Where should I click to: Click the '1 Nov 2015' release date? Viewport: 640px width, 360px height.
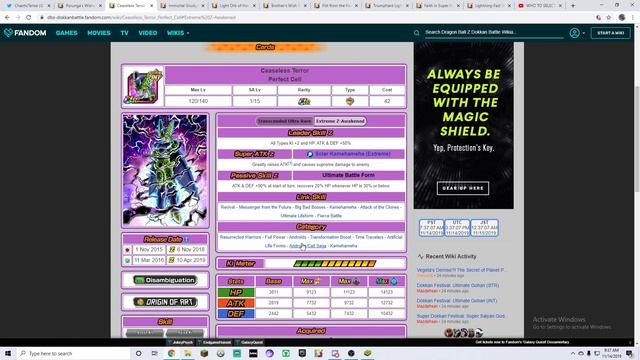149,249
